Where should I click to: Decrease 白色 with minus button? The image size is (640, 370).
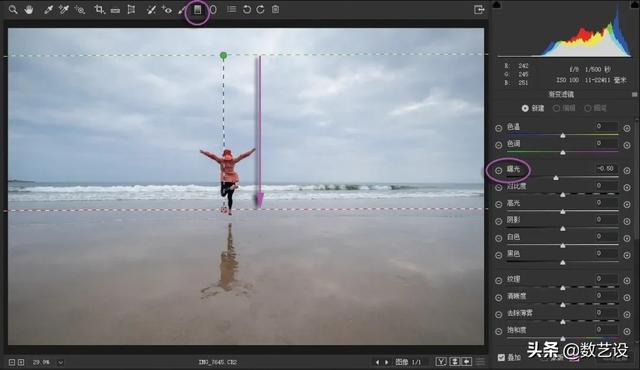[x=498, y=238]
